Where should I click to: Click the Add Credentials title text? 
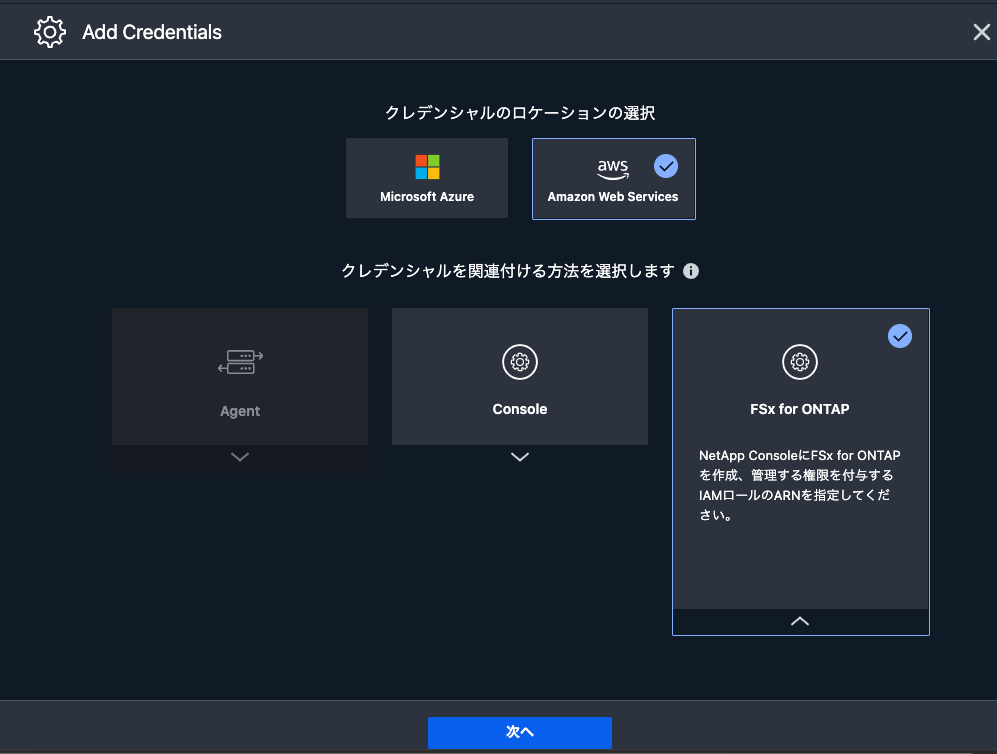pos(152,32)
